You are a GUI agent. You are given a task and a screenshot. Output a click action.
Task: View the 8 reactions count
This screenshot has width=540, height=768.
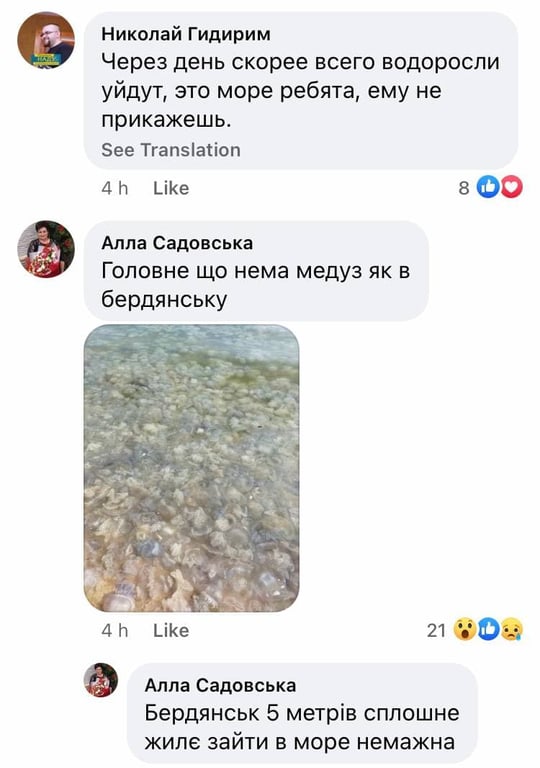tap(464, 188)
